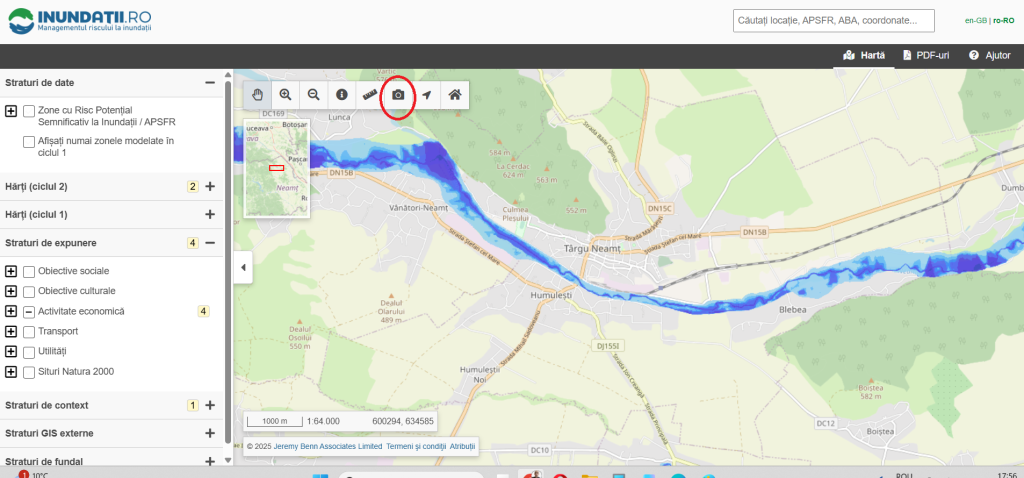Toggle the Situri Natura 2000 checkbox
Image resolution: width=1024 pixels, height=478 pixels.
tap(29, 372)
